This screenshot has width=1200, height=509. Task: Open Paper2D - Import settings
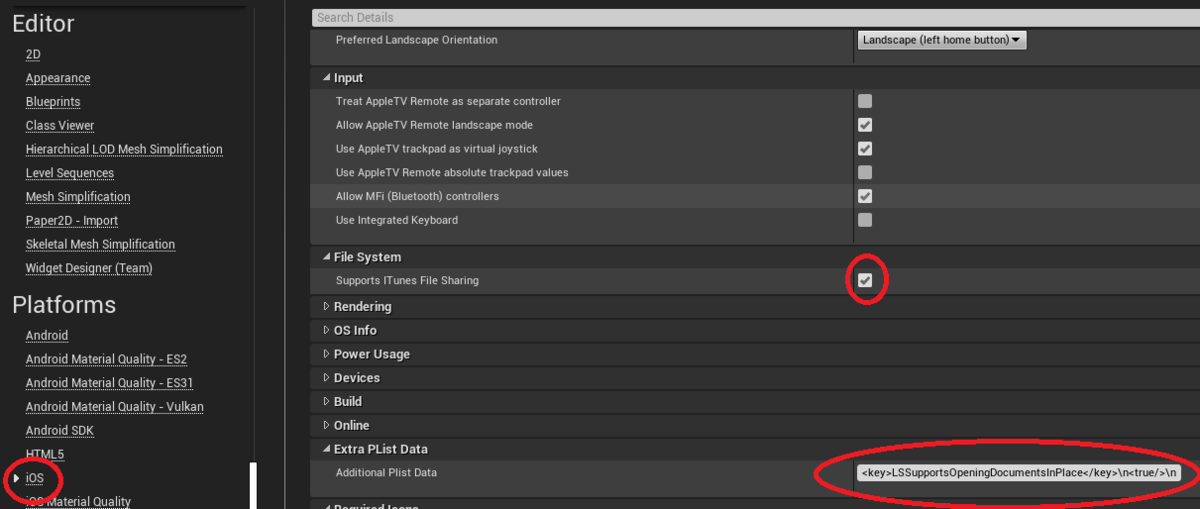(x=72, y=221)
